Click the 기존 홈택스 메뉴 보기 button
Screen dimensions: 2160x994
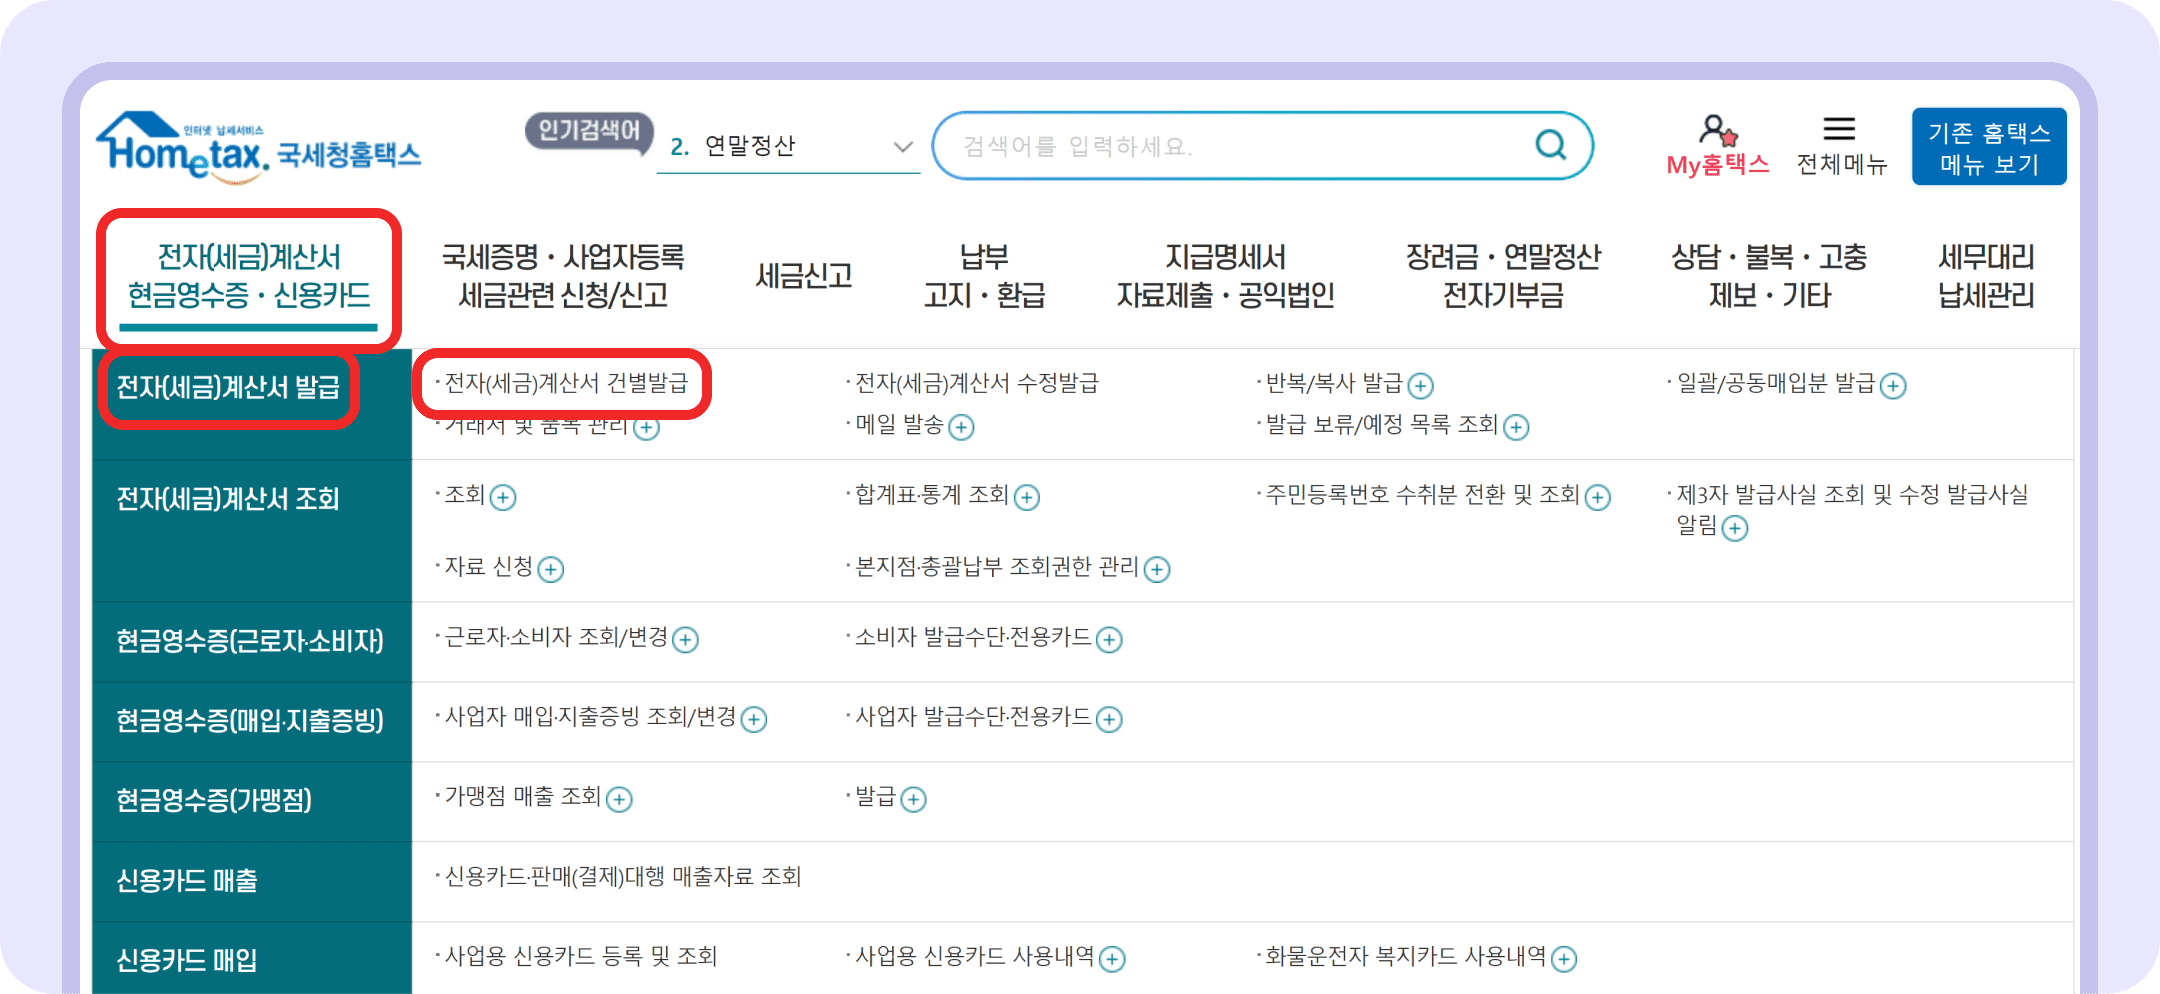(1989, 146)
